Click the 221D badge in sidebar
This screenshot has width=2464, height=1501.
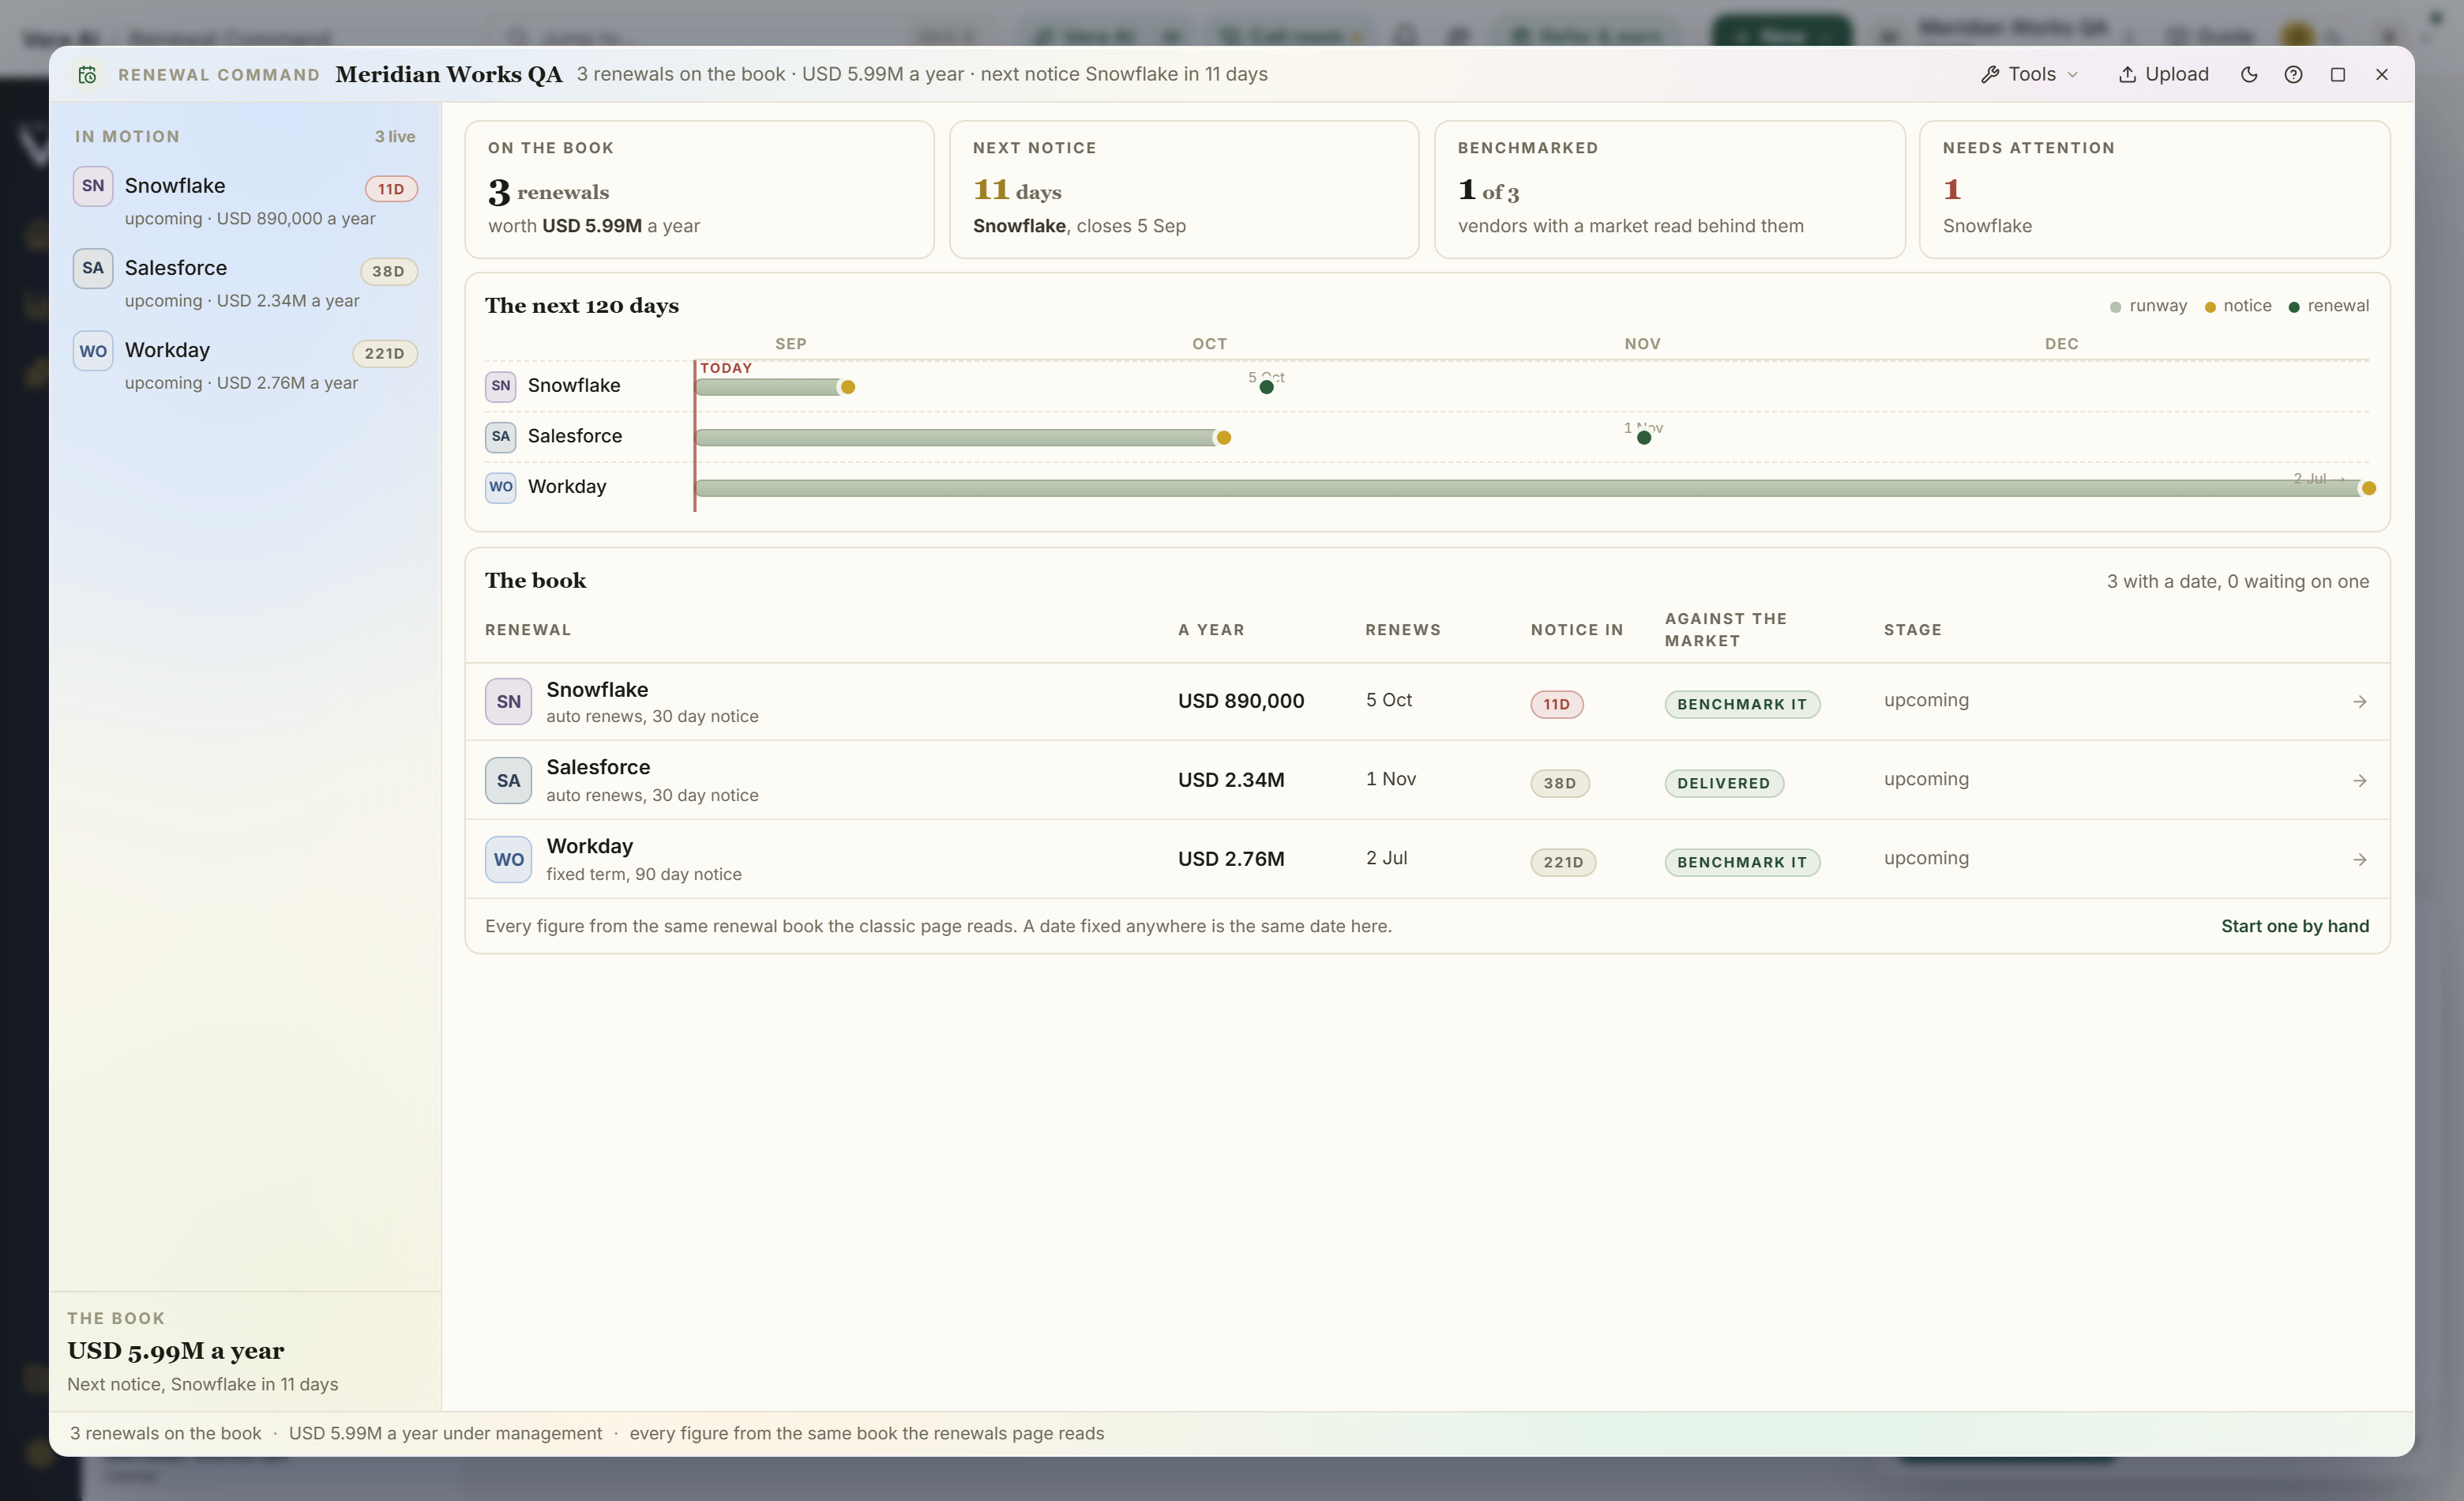tap(384, 353)
